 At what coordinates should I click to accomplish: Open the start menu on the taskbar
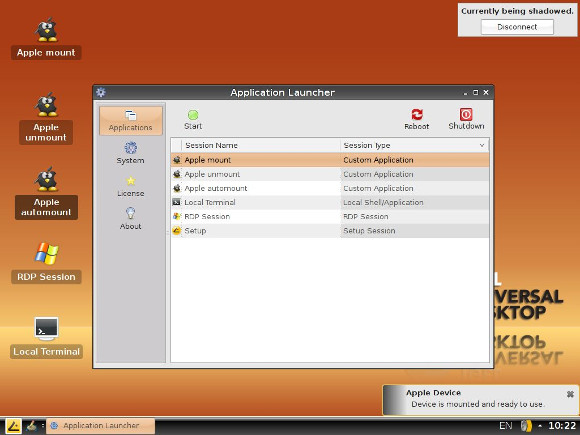click(13, 426)
